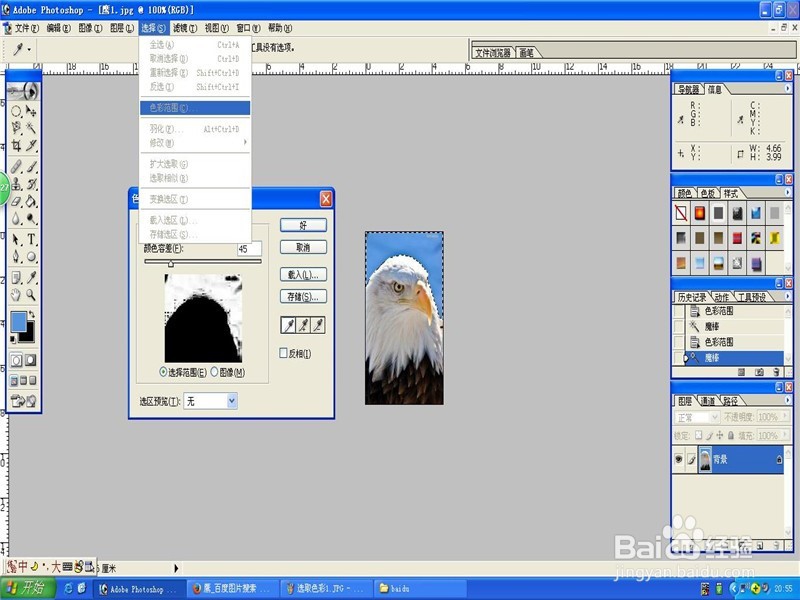Image resolution: width=800 pixels, height=600 pixels.
Task: Toggle lock transparent pixels in Layers
Action: tap(698, 435)
